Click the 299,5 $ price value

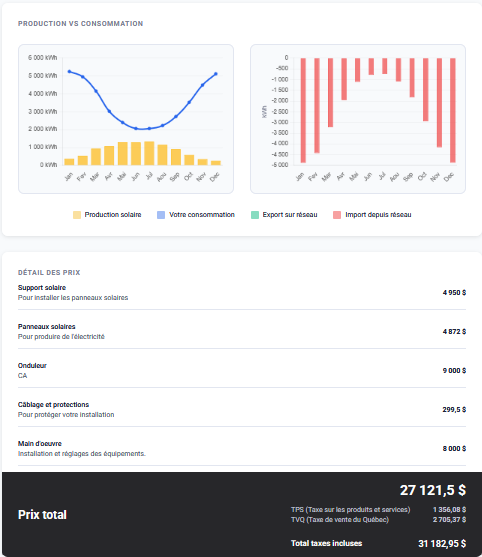point(454,410)
